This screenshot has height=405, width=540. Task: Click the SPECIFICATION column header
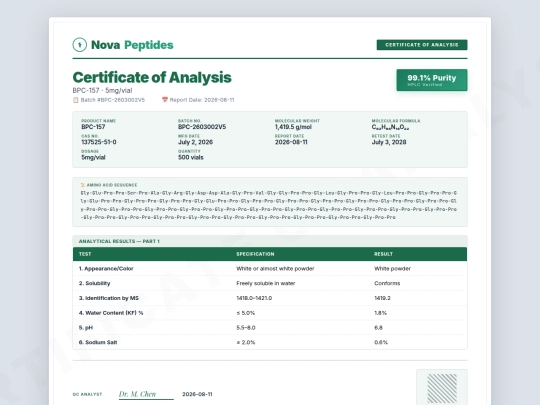[255, 254]
